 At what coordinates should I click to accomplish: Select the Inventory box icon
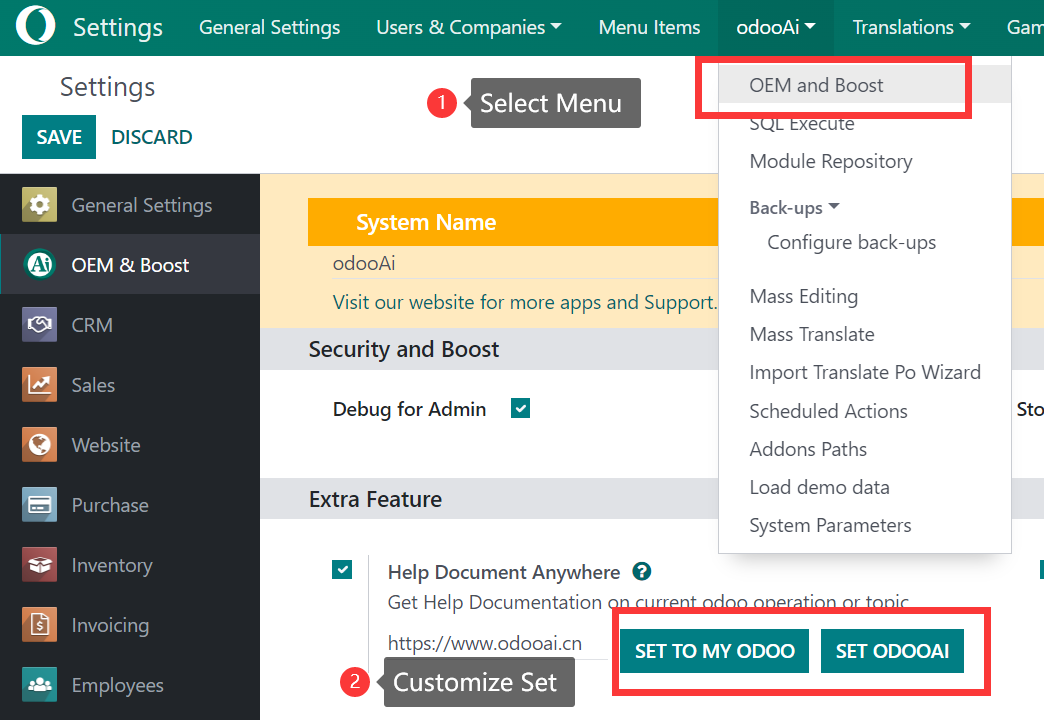40,565
